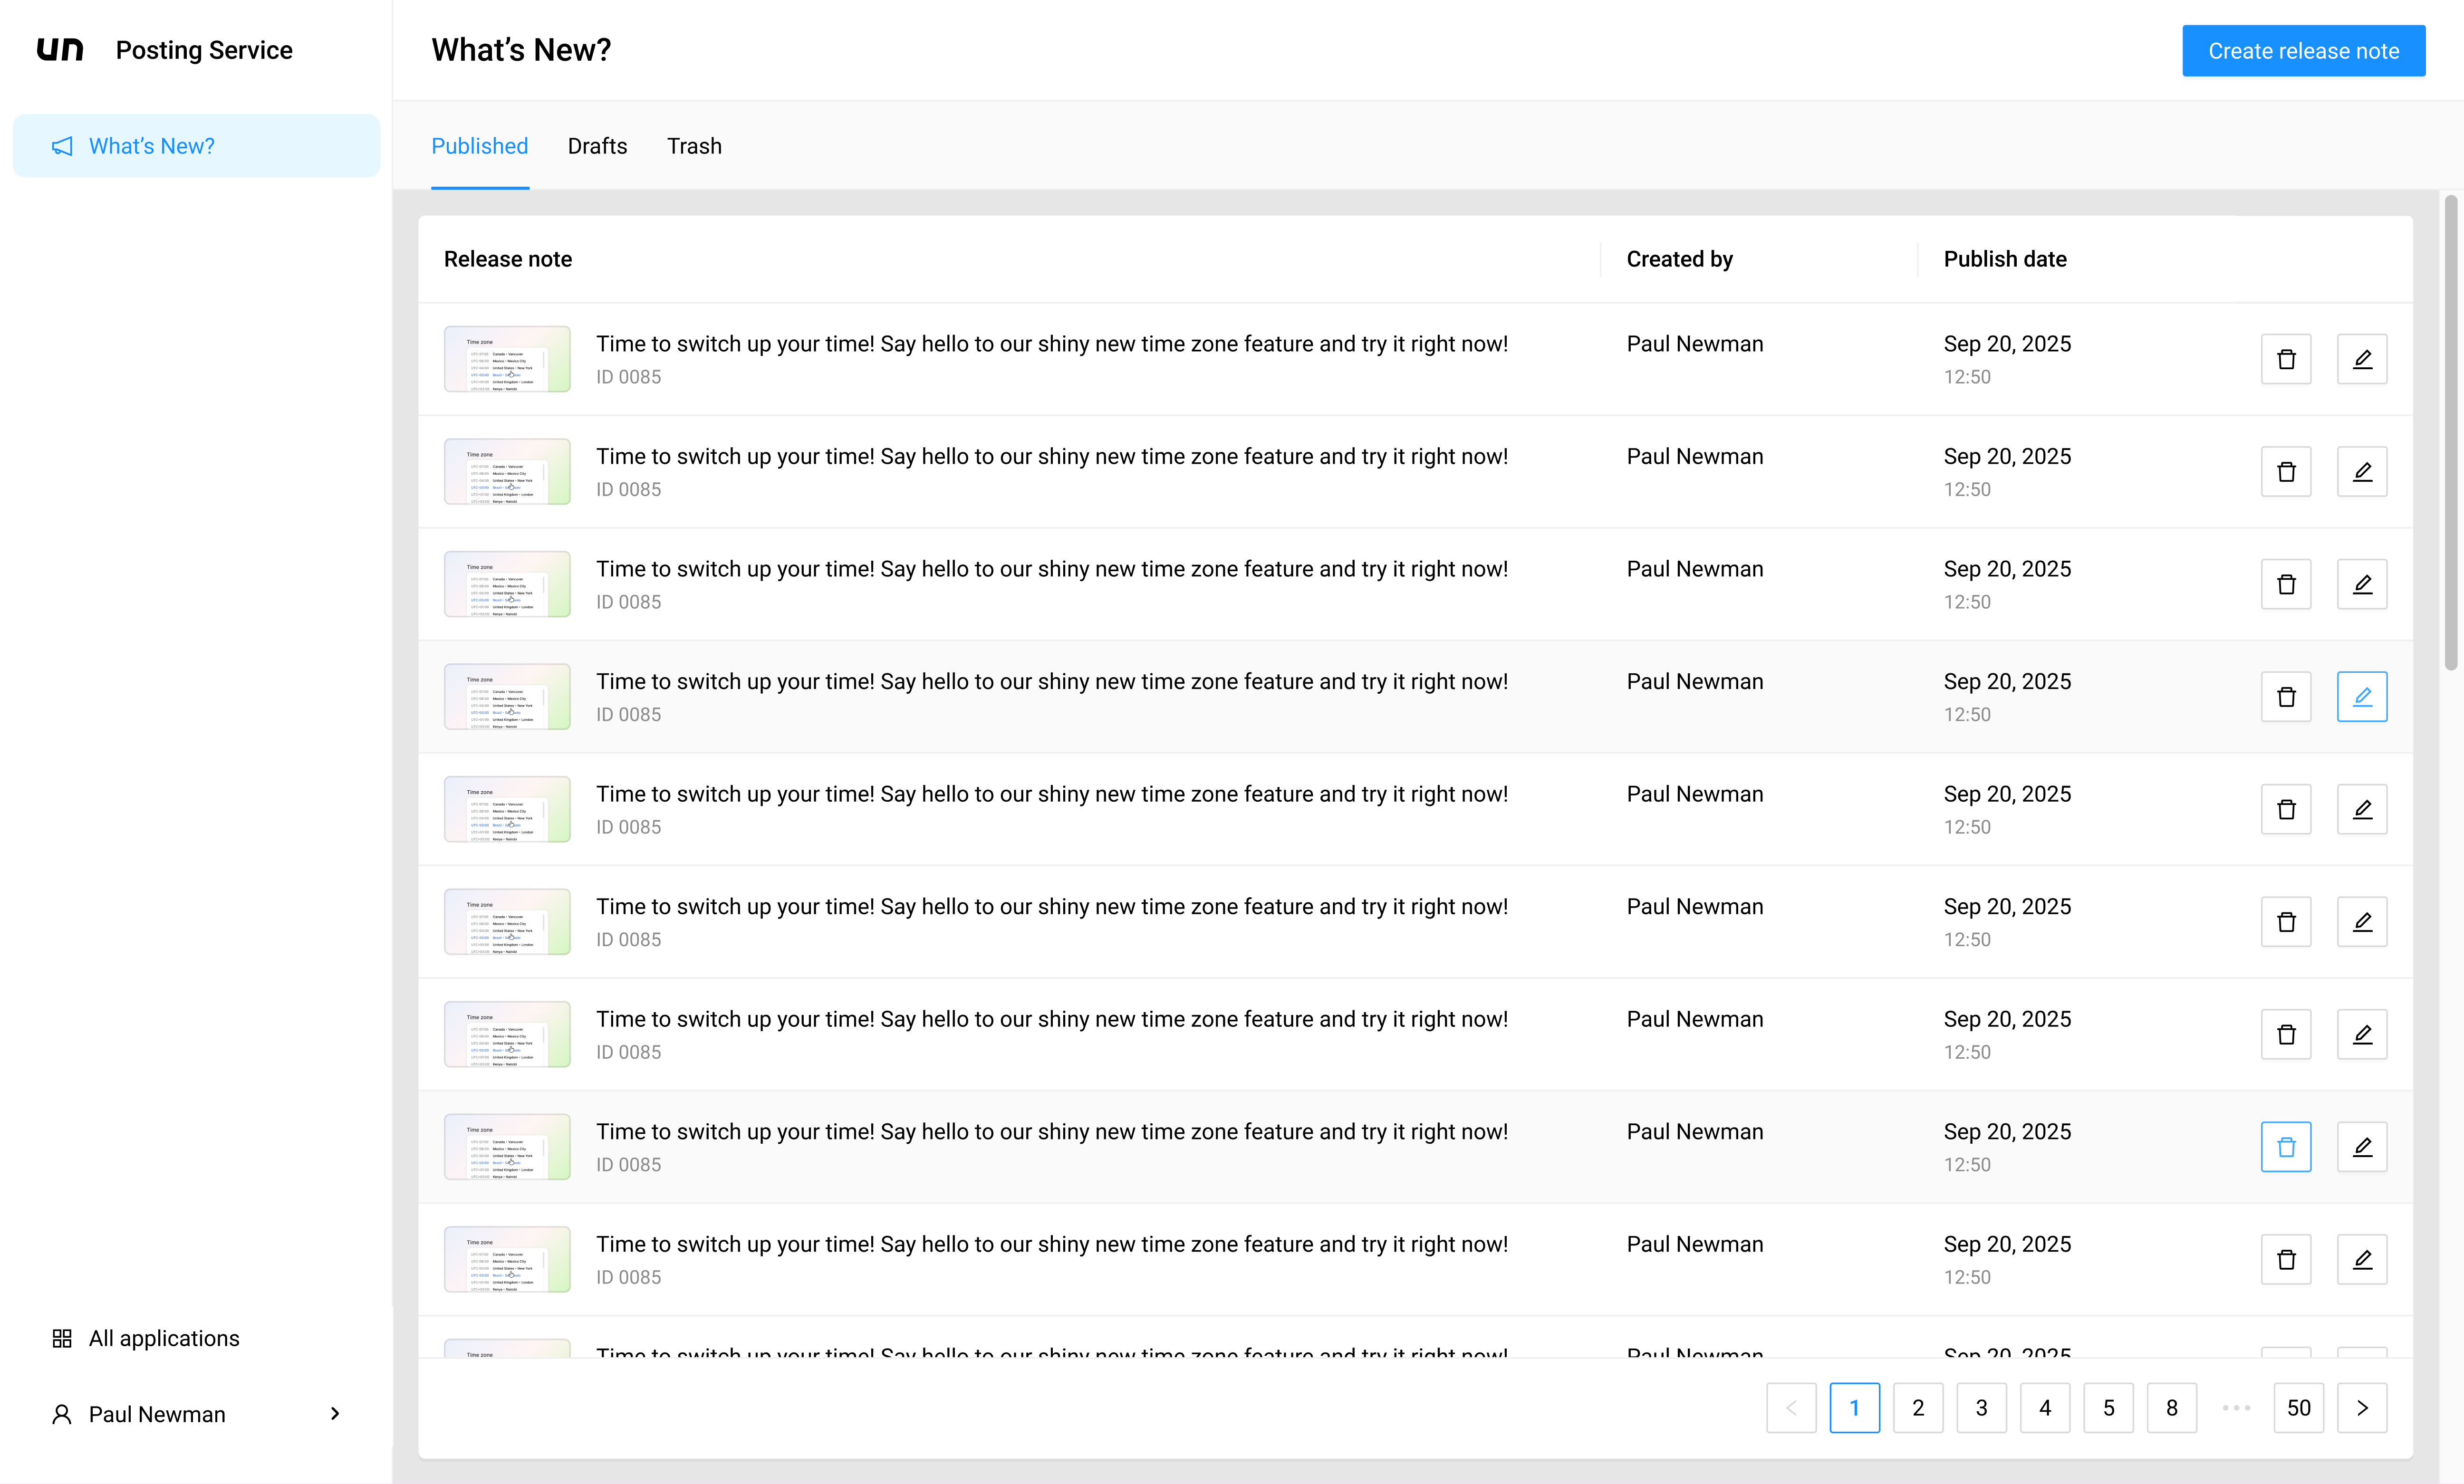Image resolution: width=2464 pixels, height=1484 pixels.
Task: Click the megaphone icon beside What's New?
Action: point(62,146)
